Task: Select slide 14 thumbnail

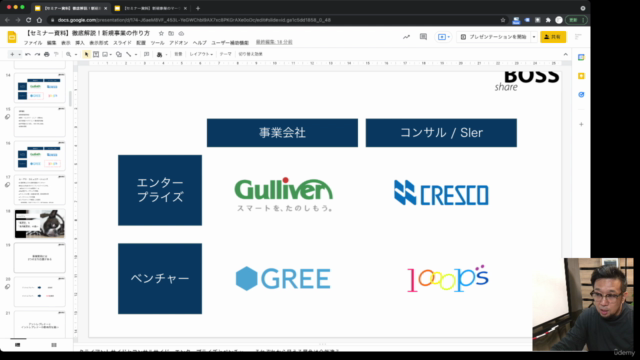Action: pyautogui.click(x=40, y=88)
